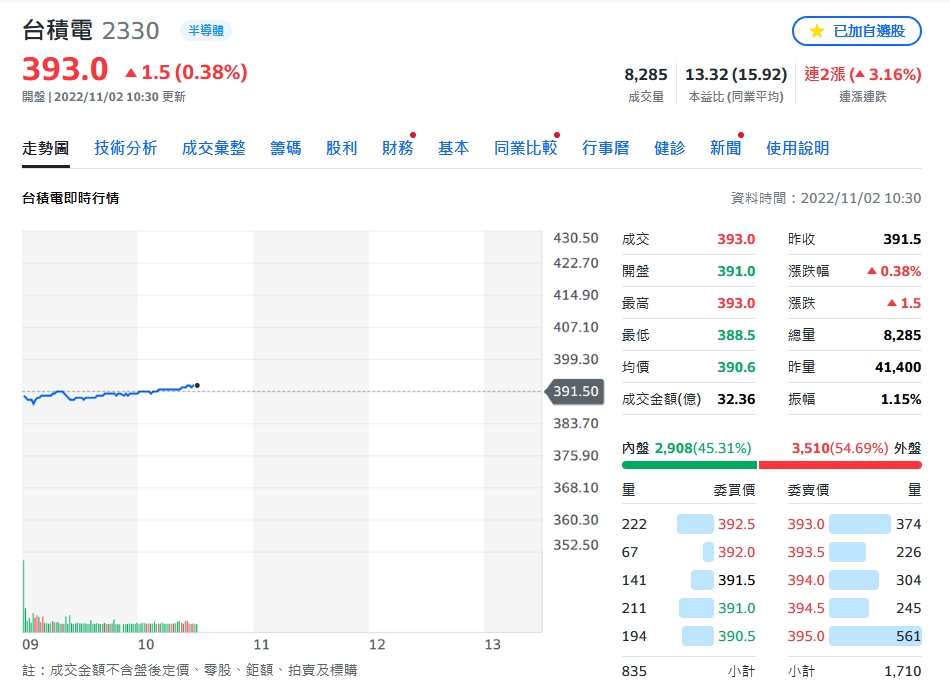Open the 行事曆 tab
Viewport: 950px width, 700px height.
(x=605, y=148)
